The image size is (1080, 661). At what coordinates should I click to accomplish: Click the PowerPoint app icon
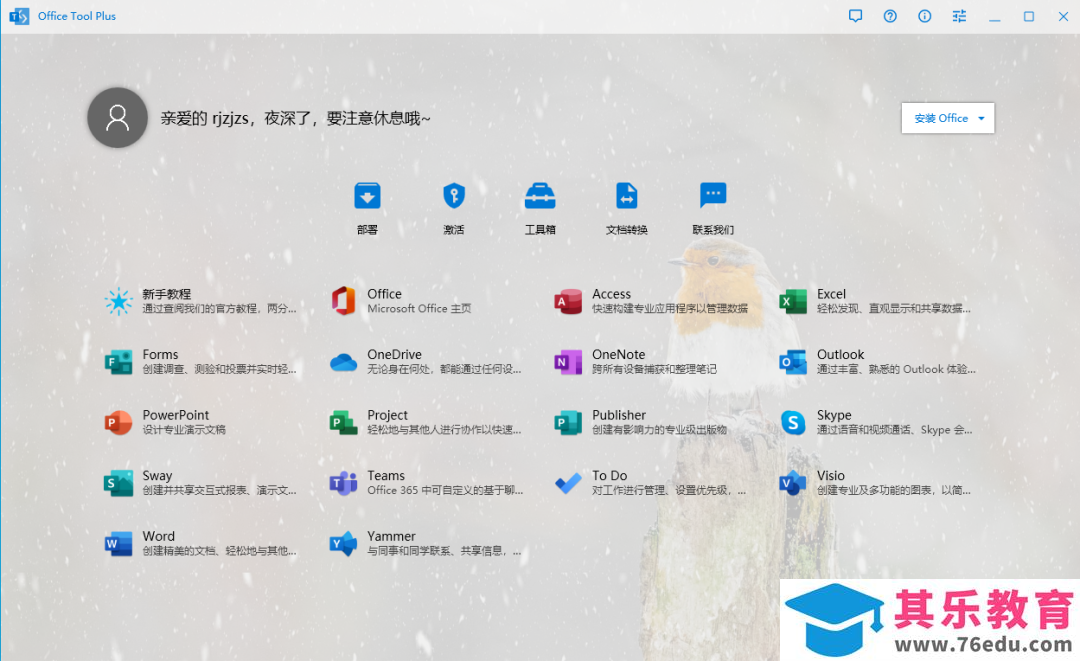tap(118, 422)
